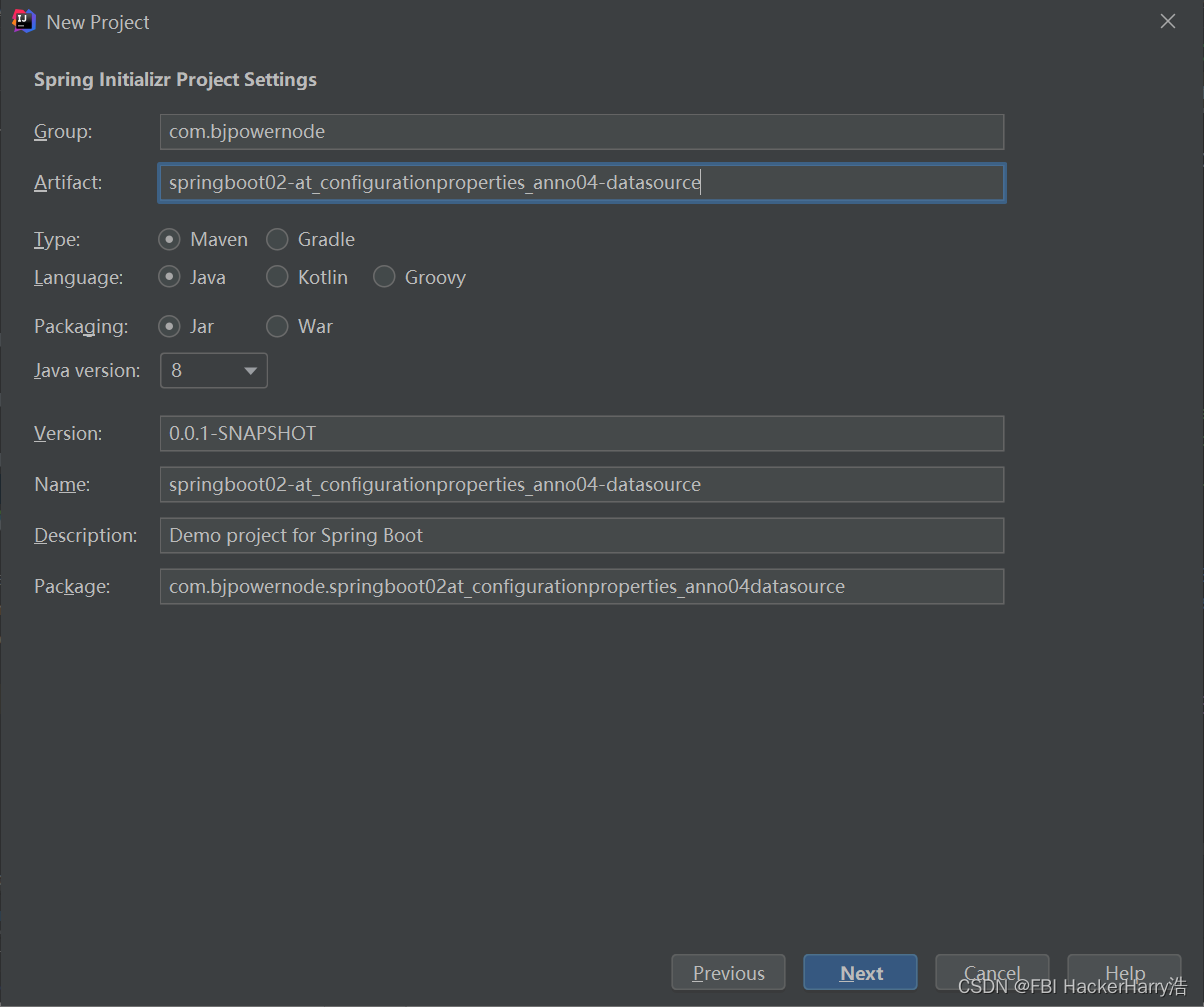Screen dimensions: 1204x1007
Task: Select Maven as project type
Action: coord(171,239)
